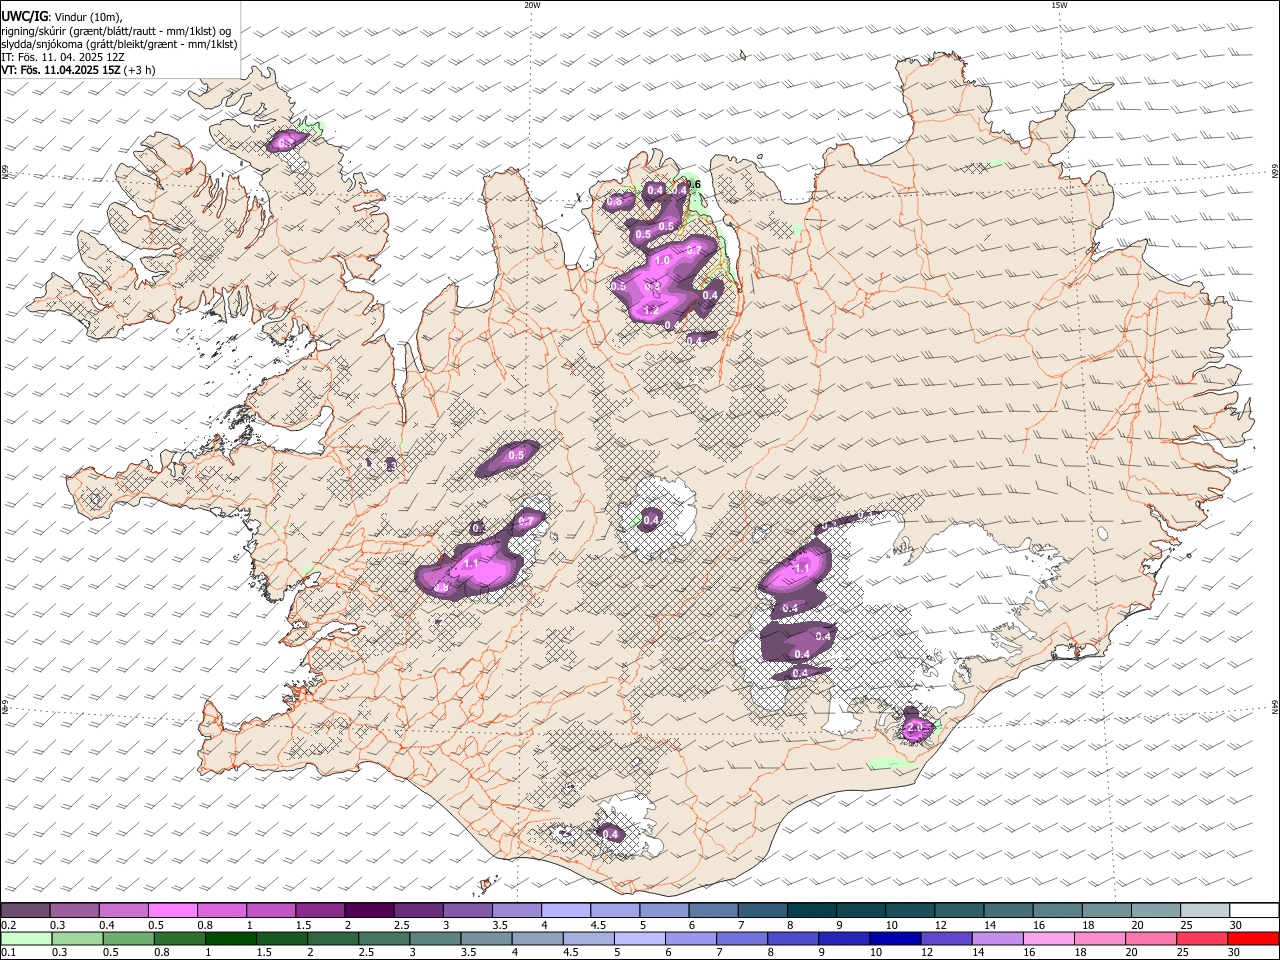Click the '15W' longitude label
Screen dimensions: 1280x960
coord(1059,5)
